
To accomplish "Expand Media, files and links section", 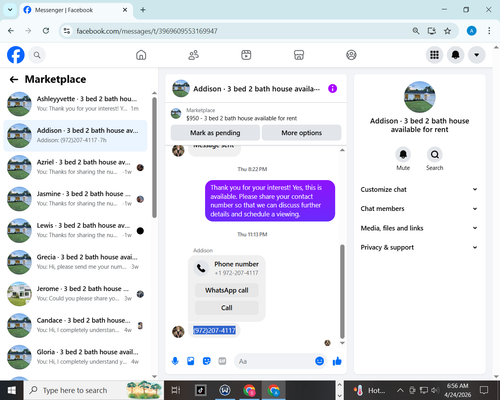I will tap(419, 228).
